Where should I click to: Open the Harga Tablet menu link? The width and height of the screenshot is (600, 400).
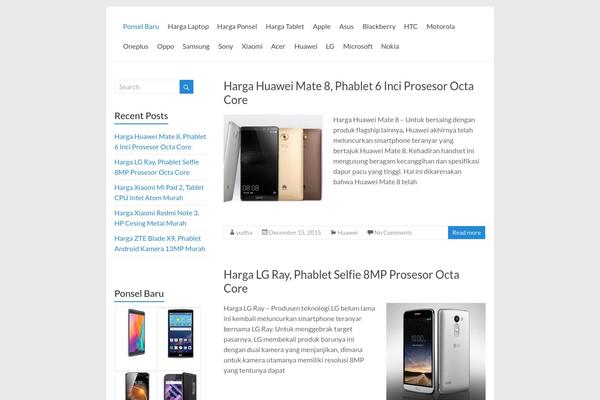tap(285, 26)
